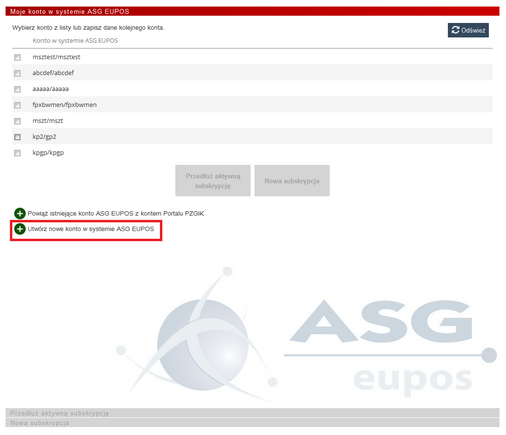Tick the kpgp/kpgp account checkbox
Viewport: 506px width, 435px height.
tap(17, 153)
